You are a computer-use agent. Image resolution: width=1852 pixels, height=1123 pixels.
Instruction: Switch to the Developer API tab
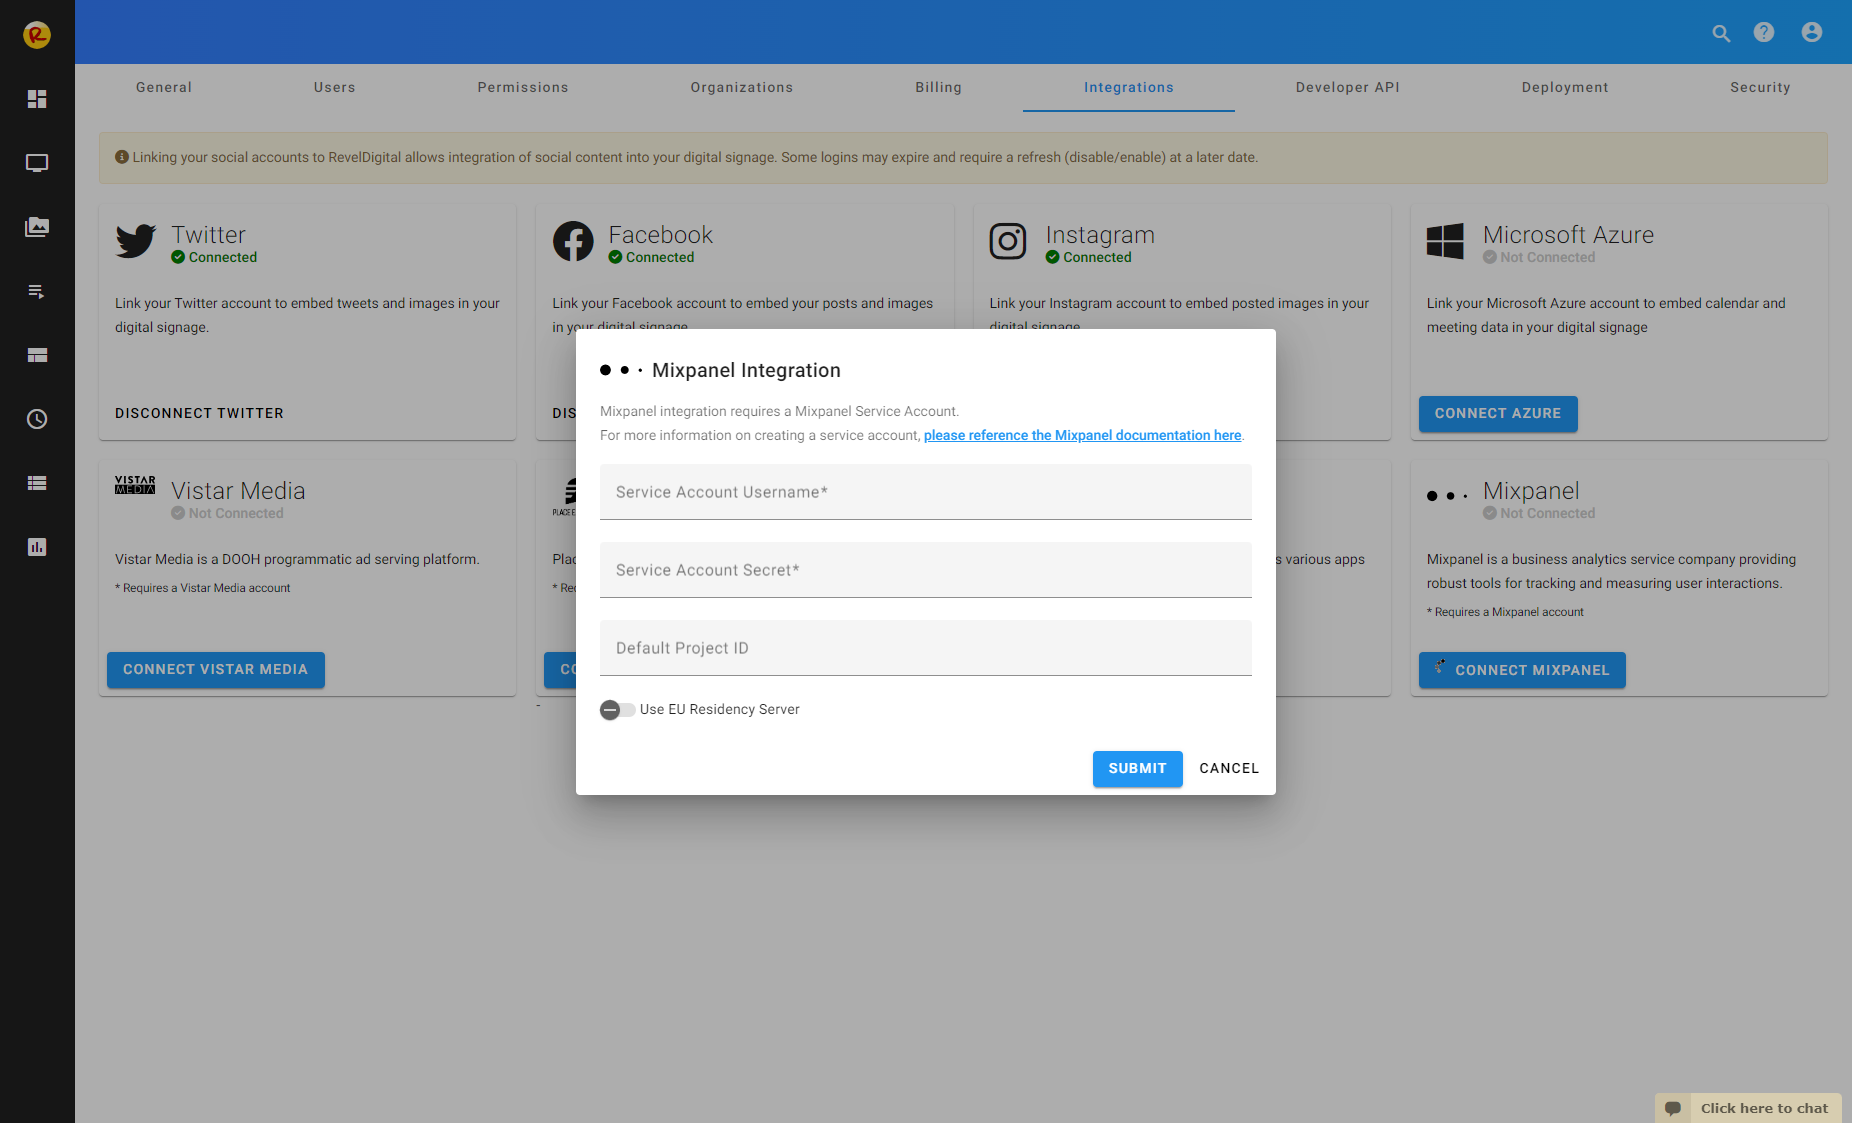click(1347, 88)
